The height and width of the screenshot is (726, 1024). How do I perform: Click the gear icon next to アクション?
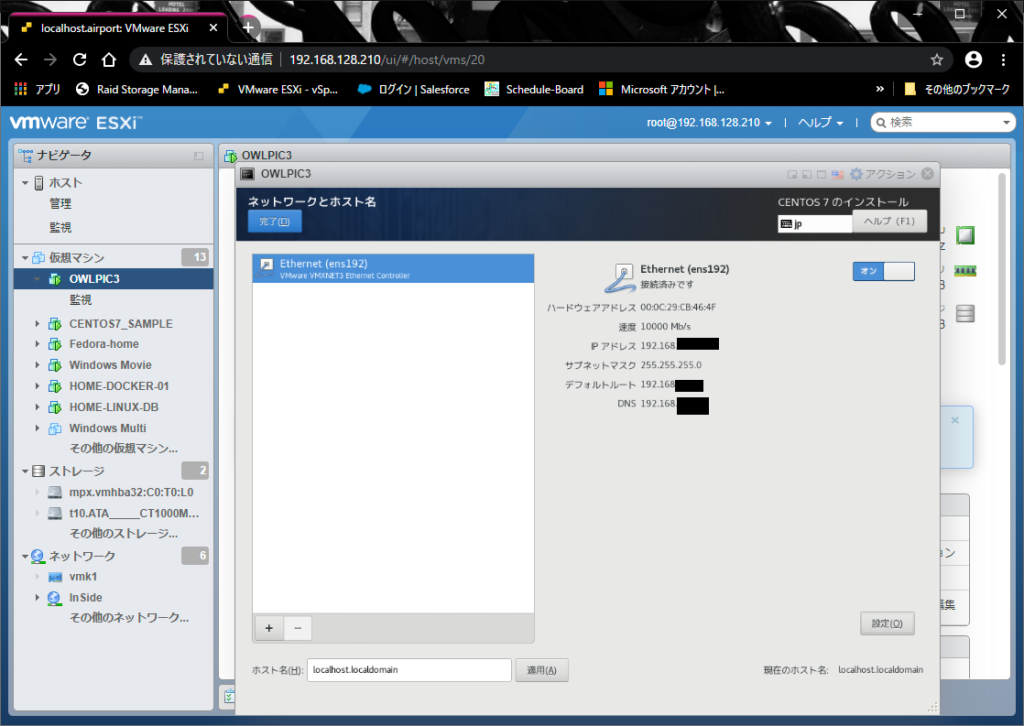click(x=856, y=174)
